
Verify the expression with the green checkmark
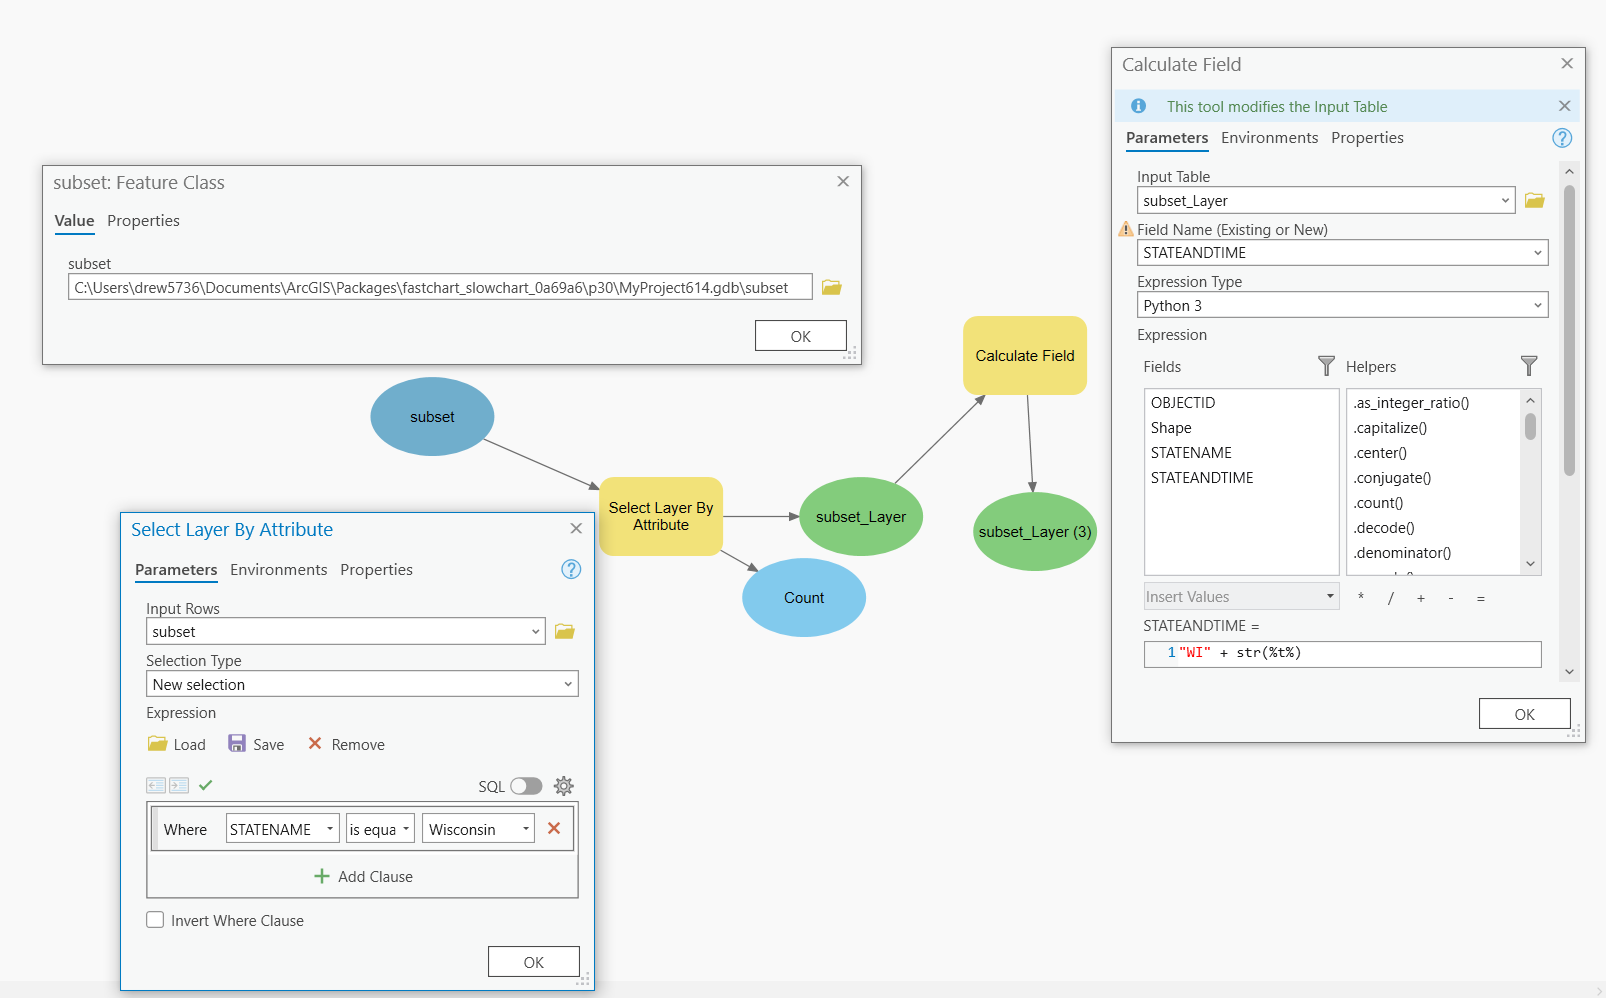click(206, 786)
